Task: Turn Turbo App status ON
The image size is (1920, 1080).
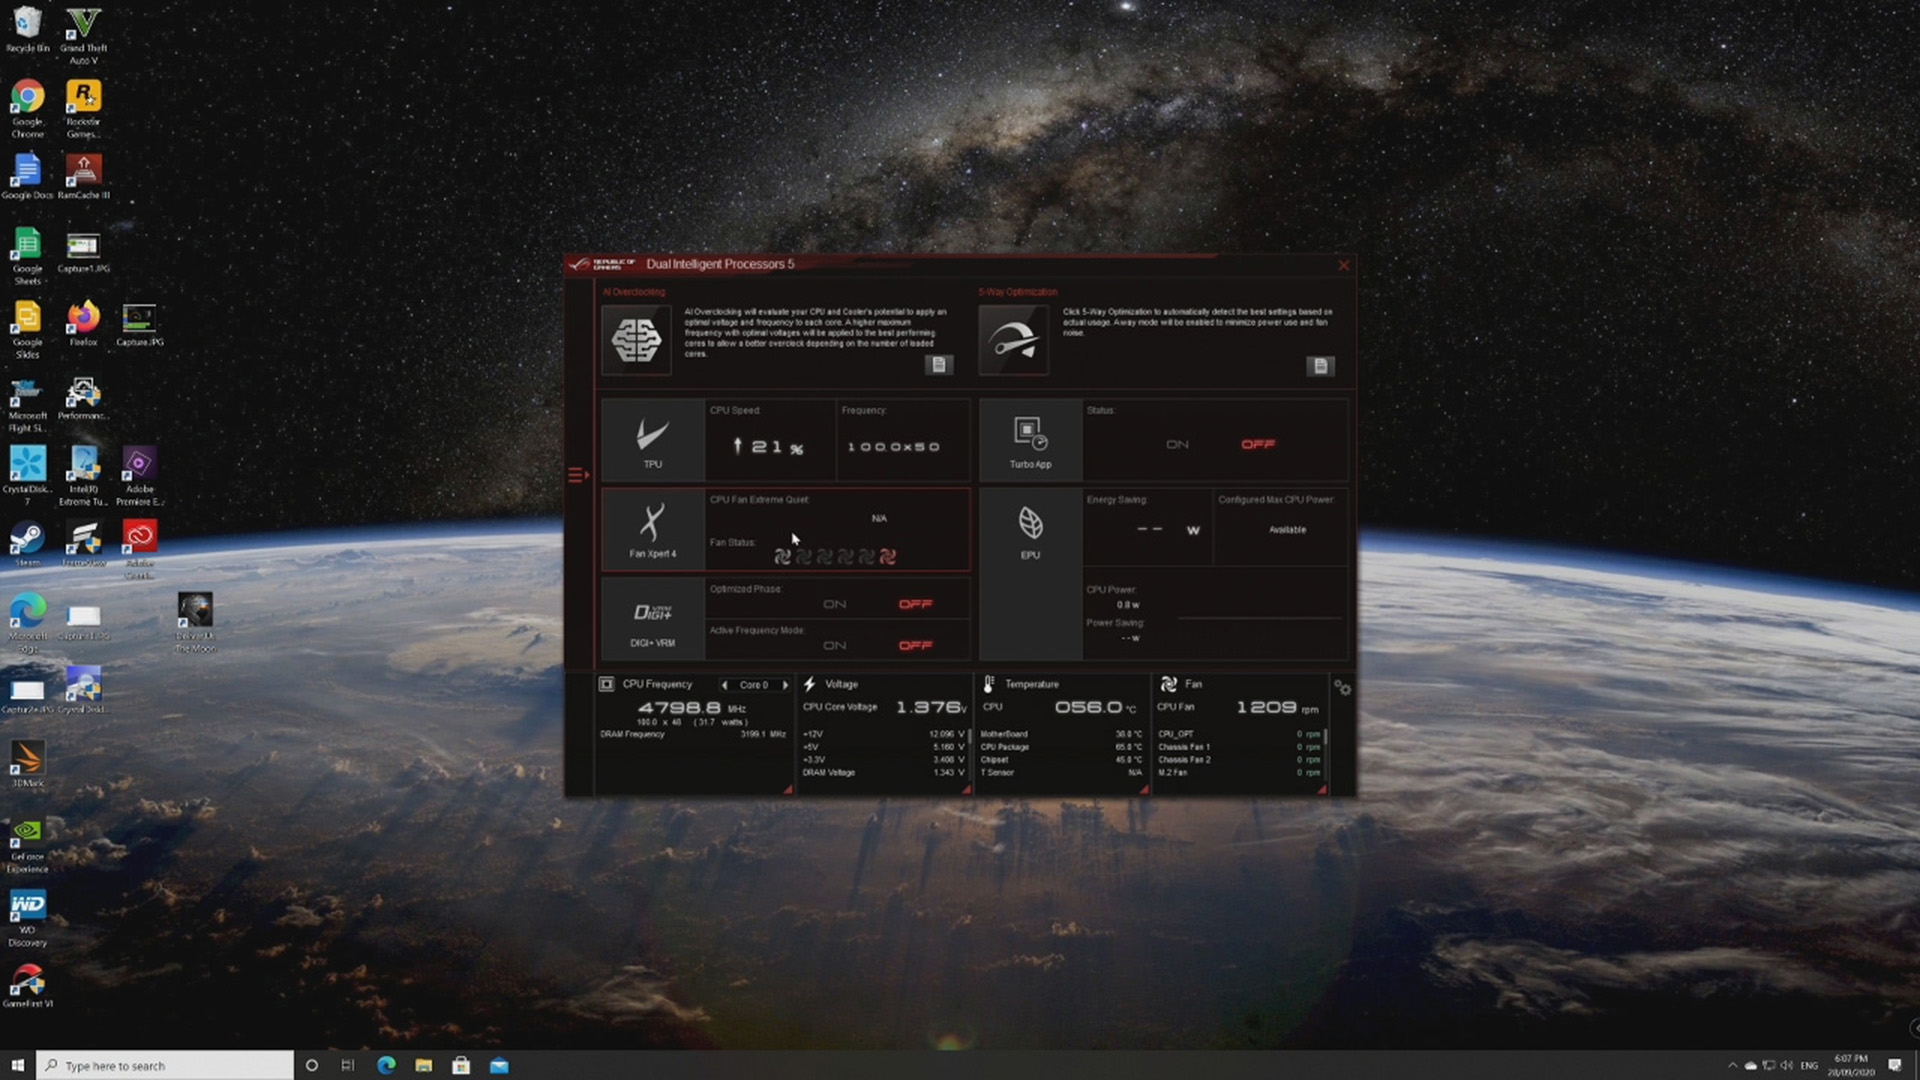Action: coord(1177,444)
